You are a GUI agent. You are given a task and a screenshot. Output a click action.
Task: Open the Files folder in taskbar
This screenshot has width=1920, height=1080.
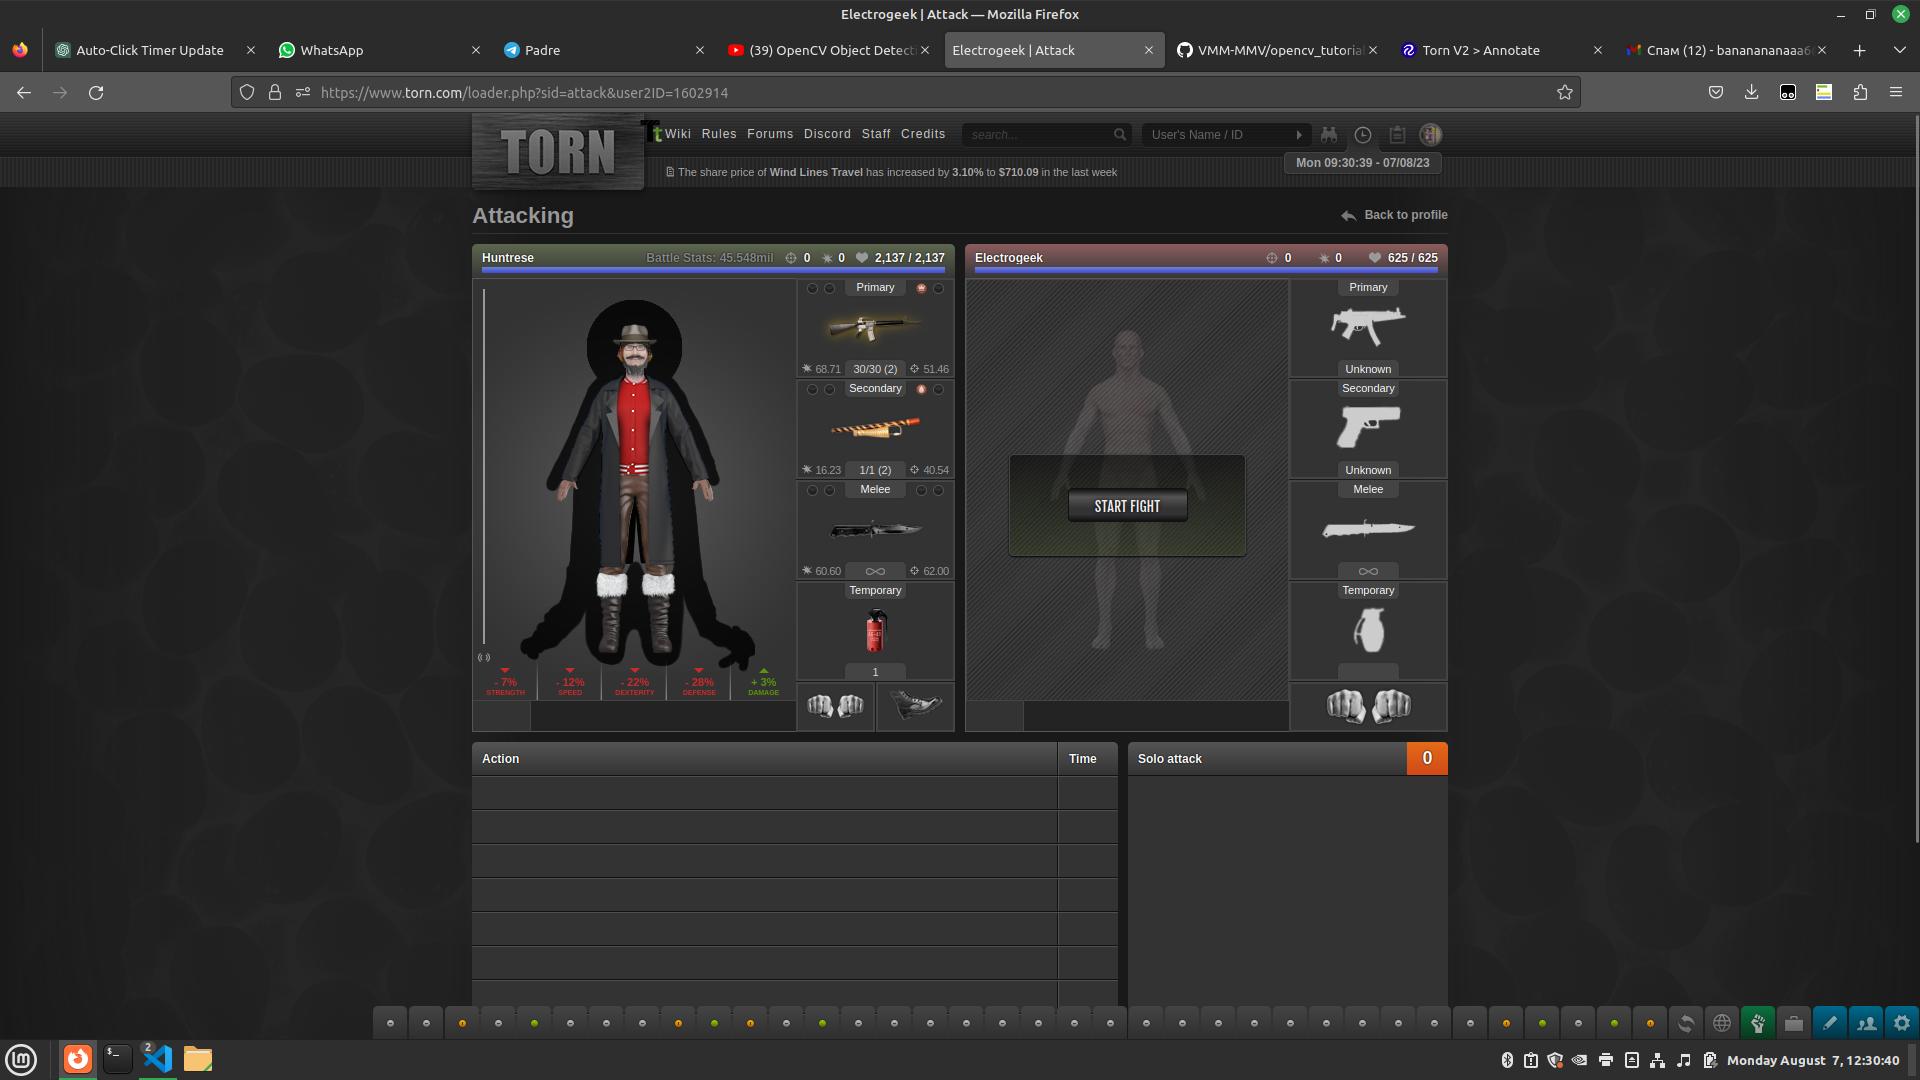click(x=198, y=1059)
